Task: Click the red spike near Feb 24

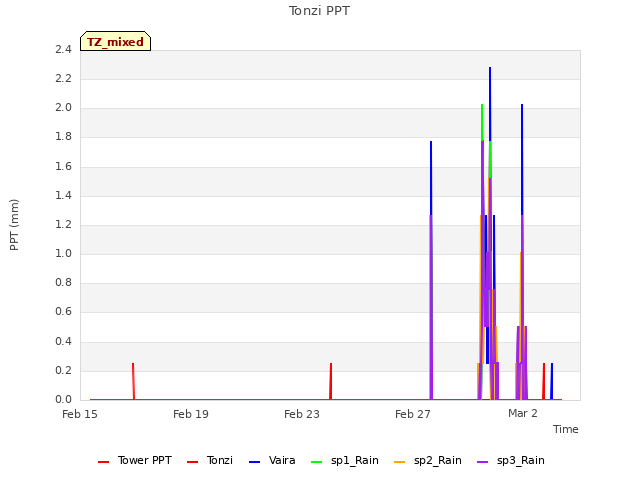Action: tap(331, 381)
